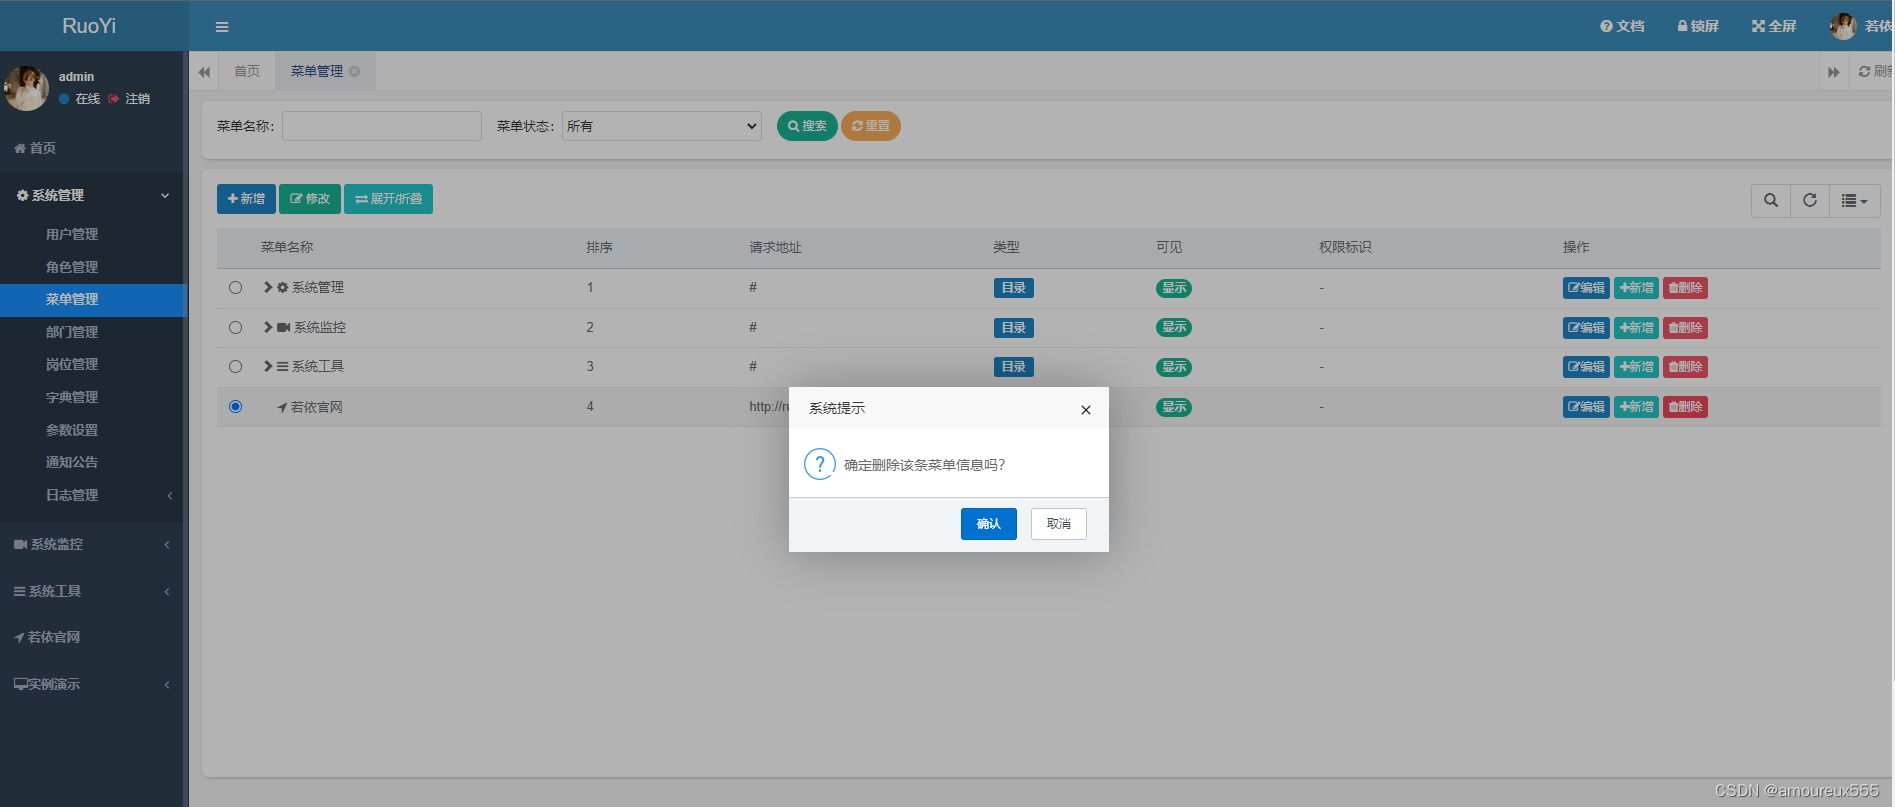Confirm deletion with 确认 button

989,524
